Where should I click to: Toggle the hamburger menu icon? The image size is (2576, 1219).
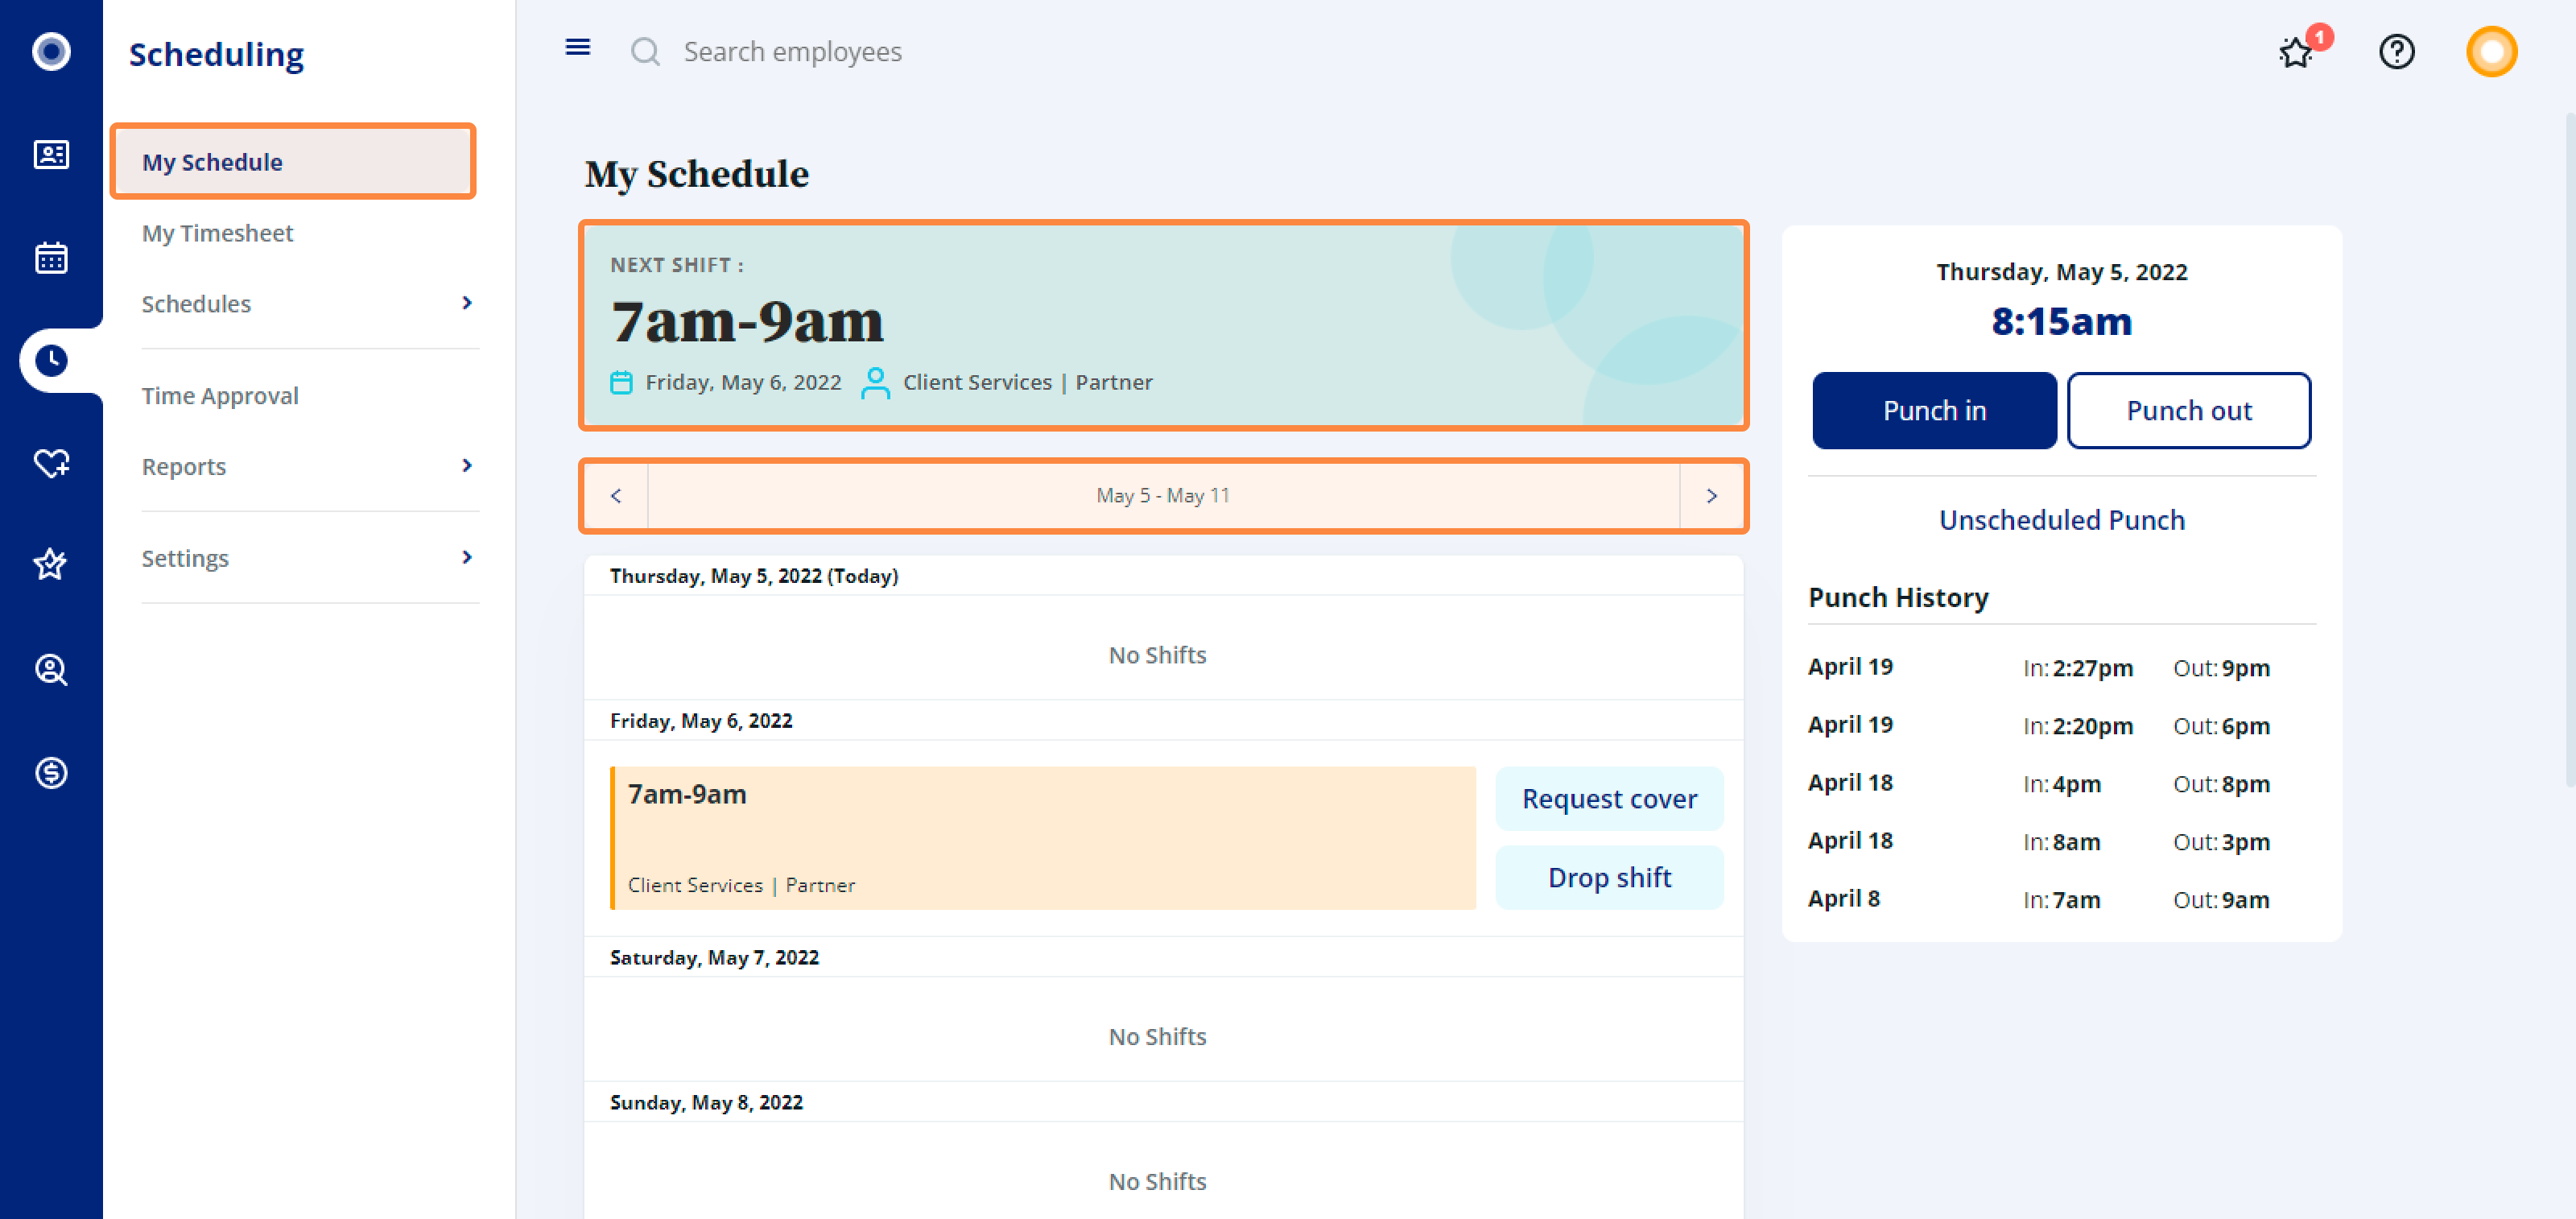(578, 47)
